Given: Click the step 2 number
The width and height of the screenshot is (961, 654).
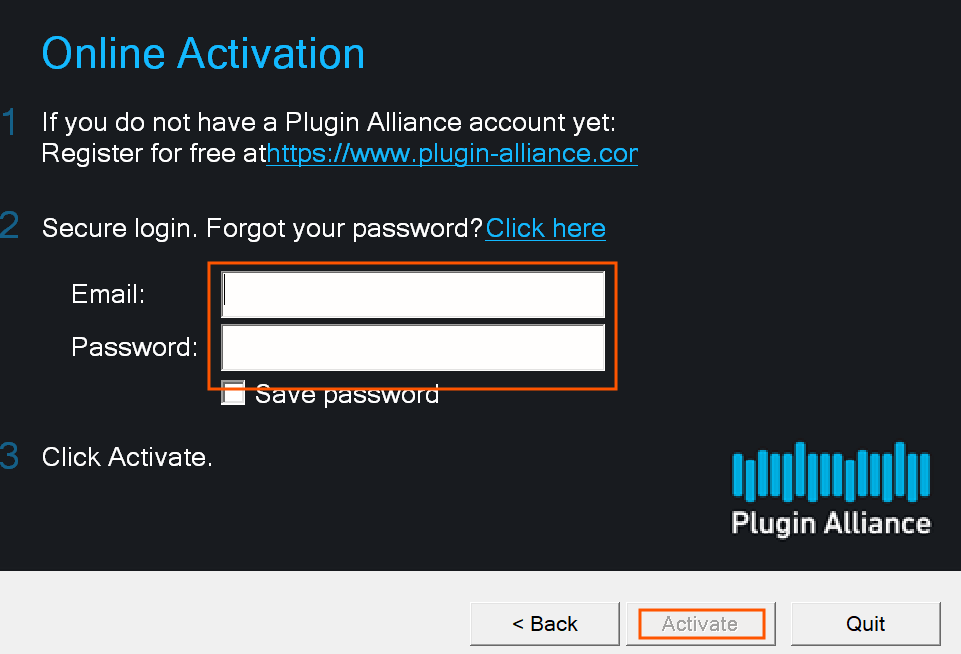Looking at the screenshot, I should click(10, 225).
